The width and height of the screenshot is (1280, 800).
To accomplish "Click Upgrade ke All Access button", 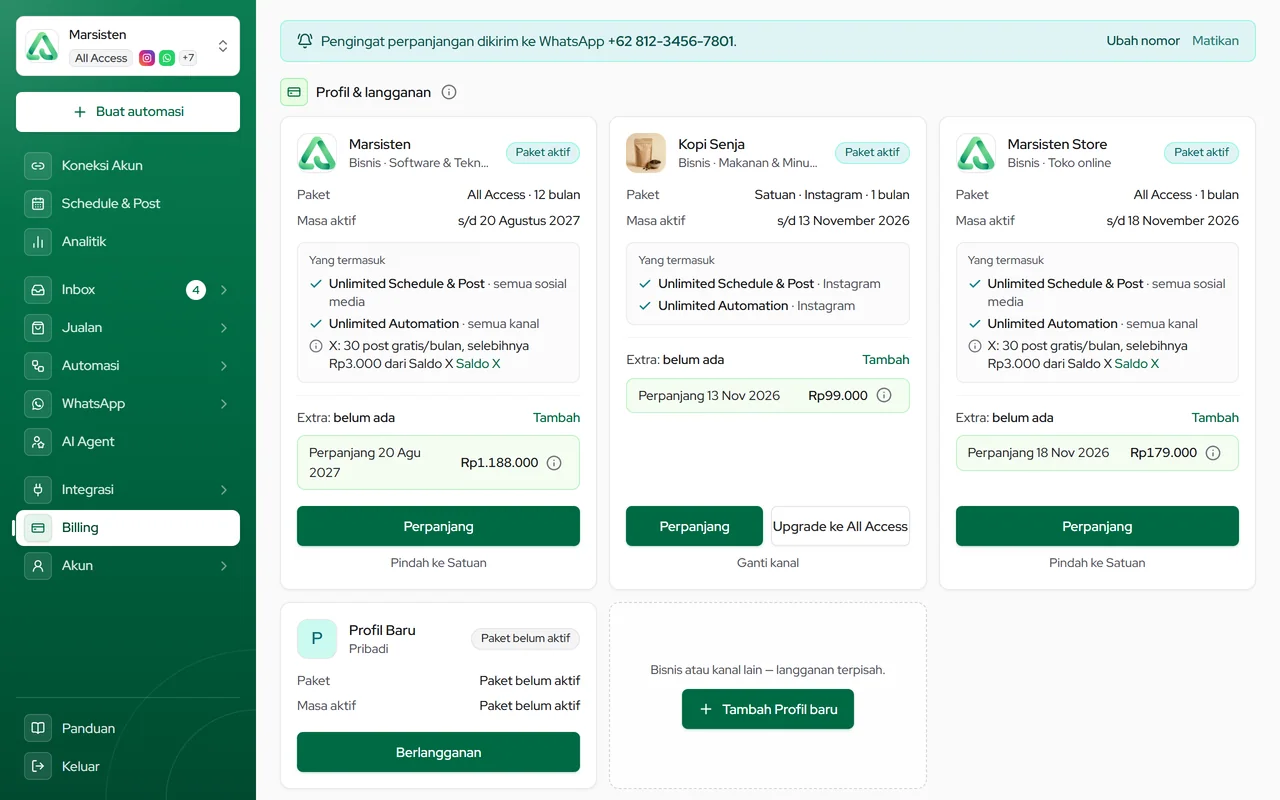I will pos(840,526).
